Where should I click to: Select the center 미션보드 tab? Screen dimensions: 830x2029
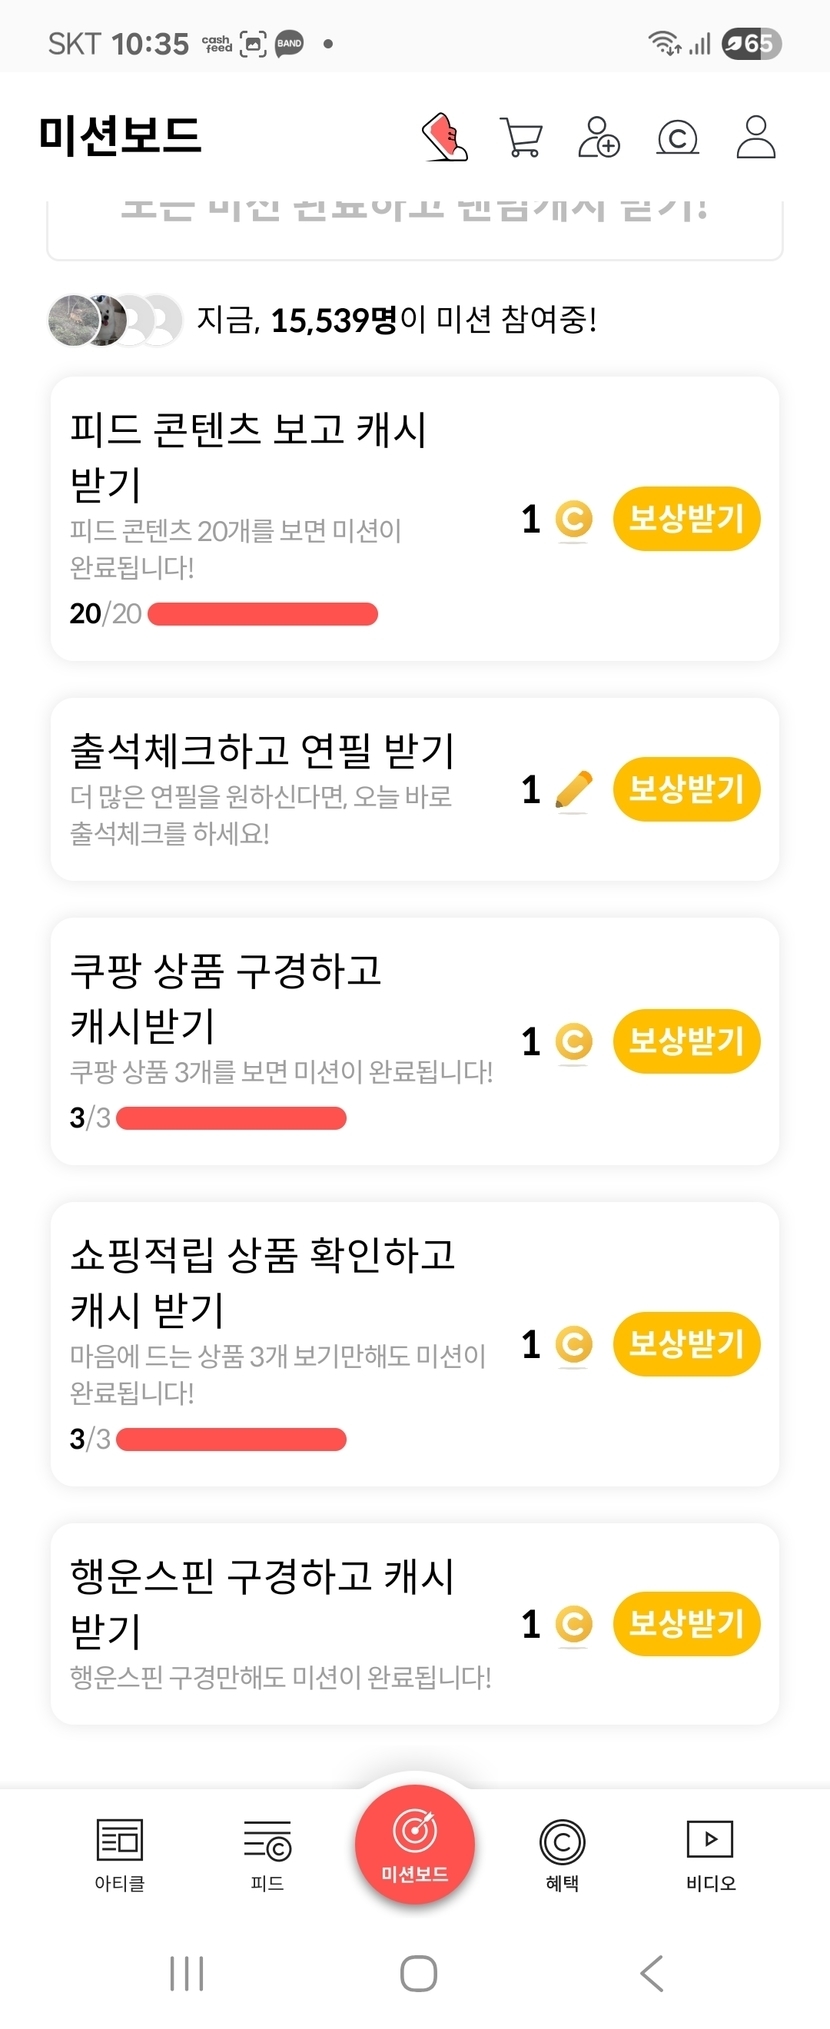coord(414,1844)
